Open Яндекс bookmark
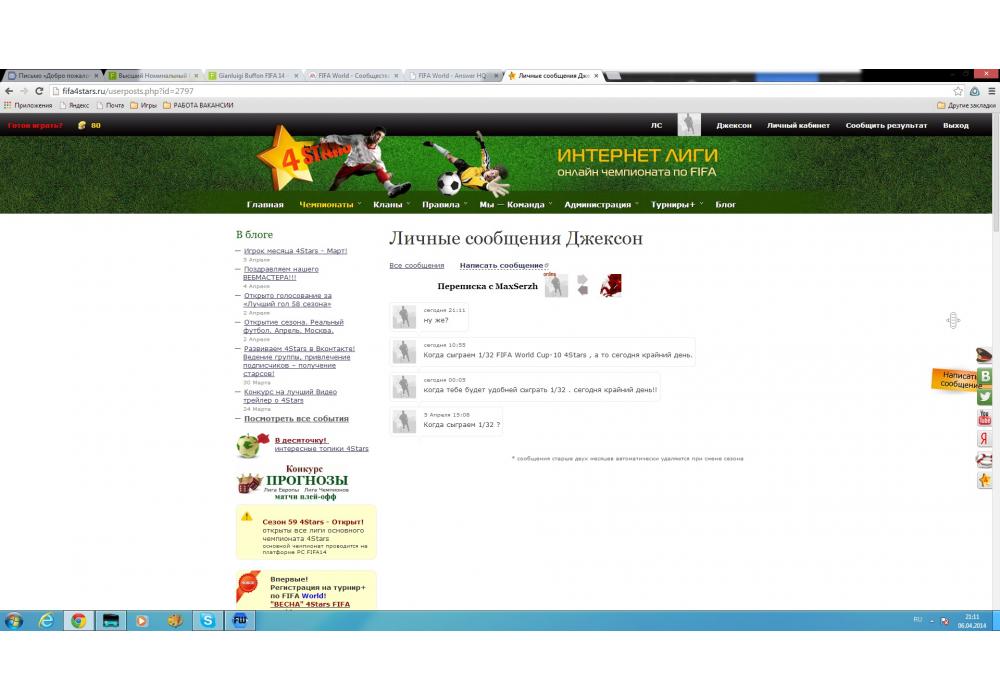The image size is (1000, 700). point(75,105)
